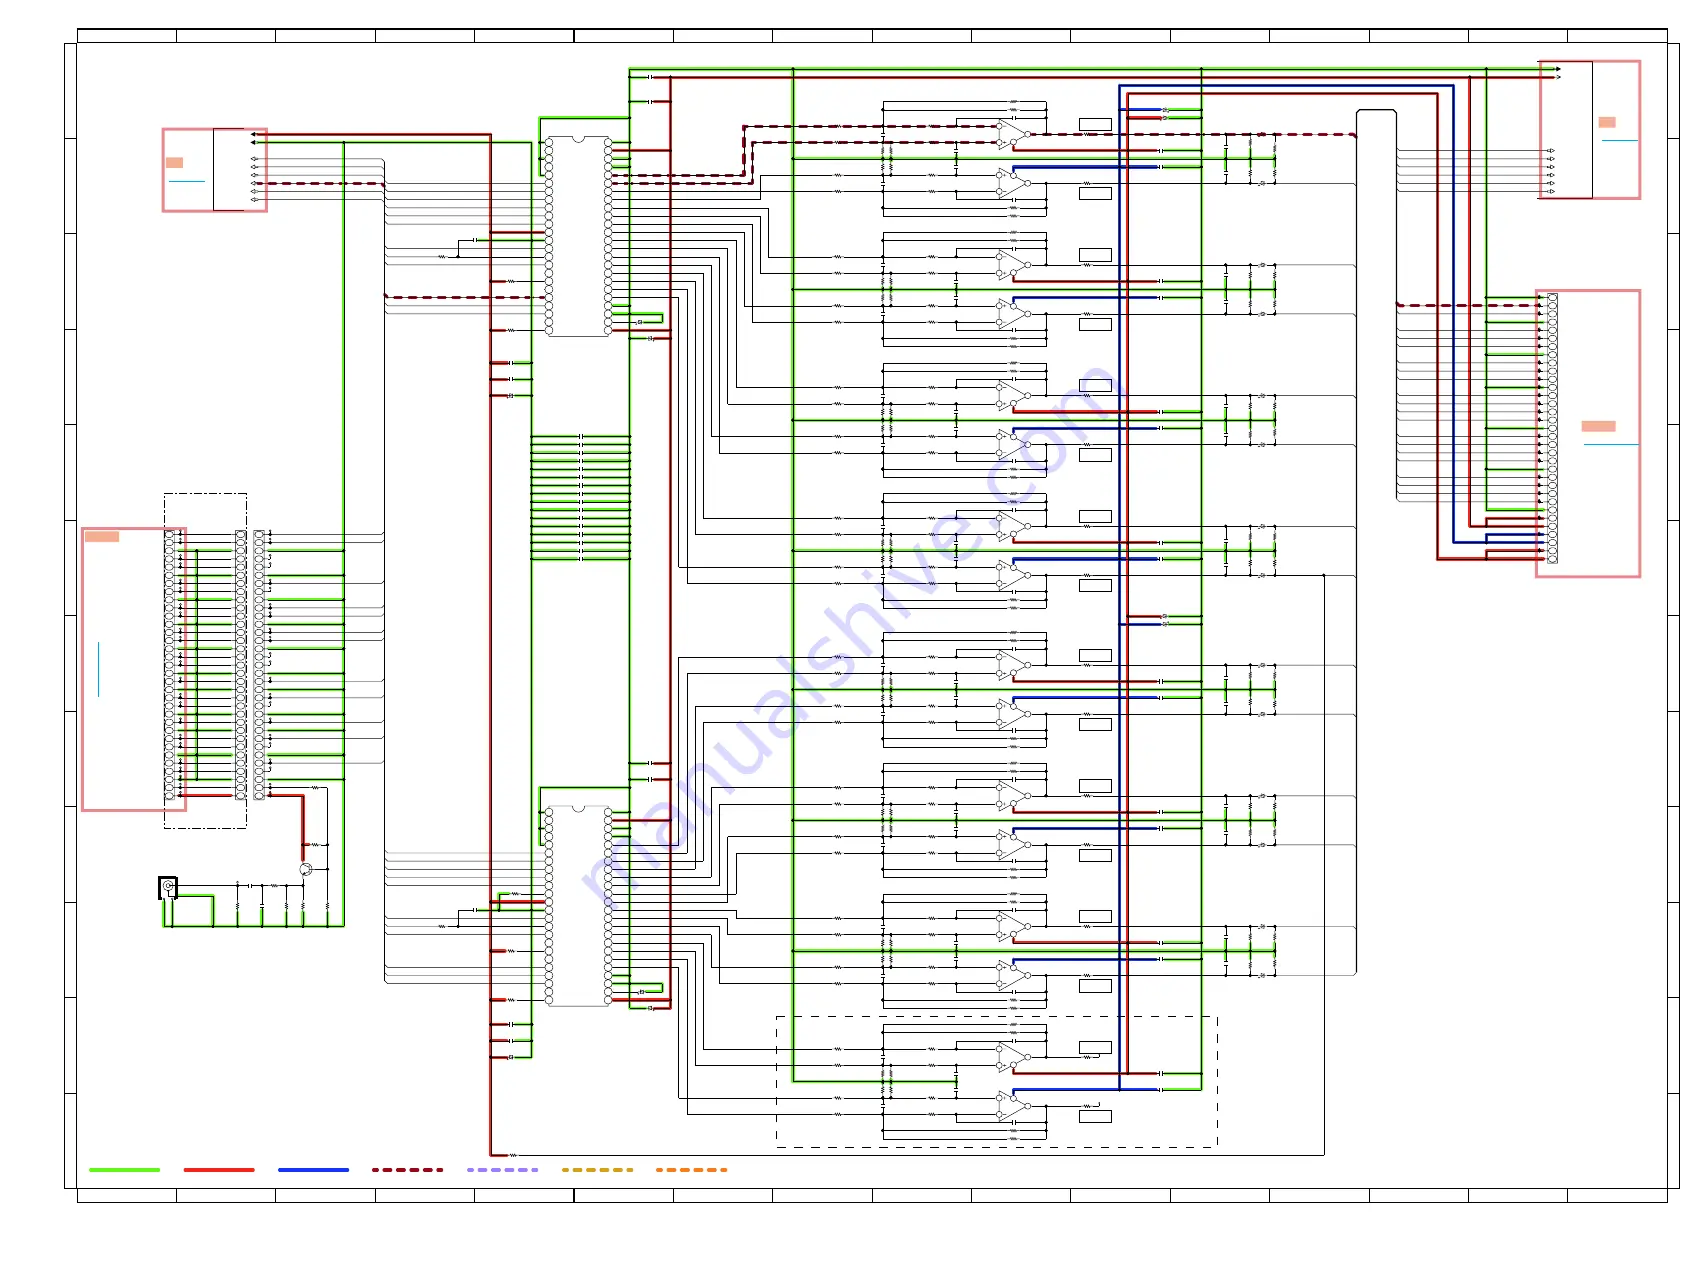Click the solid red legend line
Image resolution: width=1701 pixels, height=1263 pixels.
coord(219,1169)
